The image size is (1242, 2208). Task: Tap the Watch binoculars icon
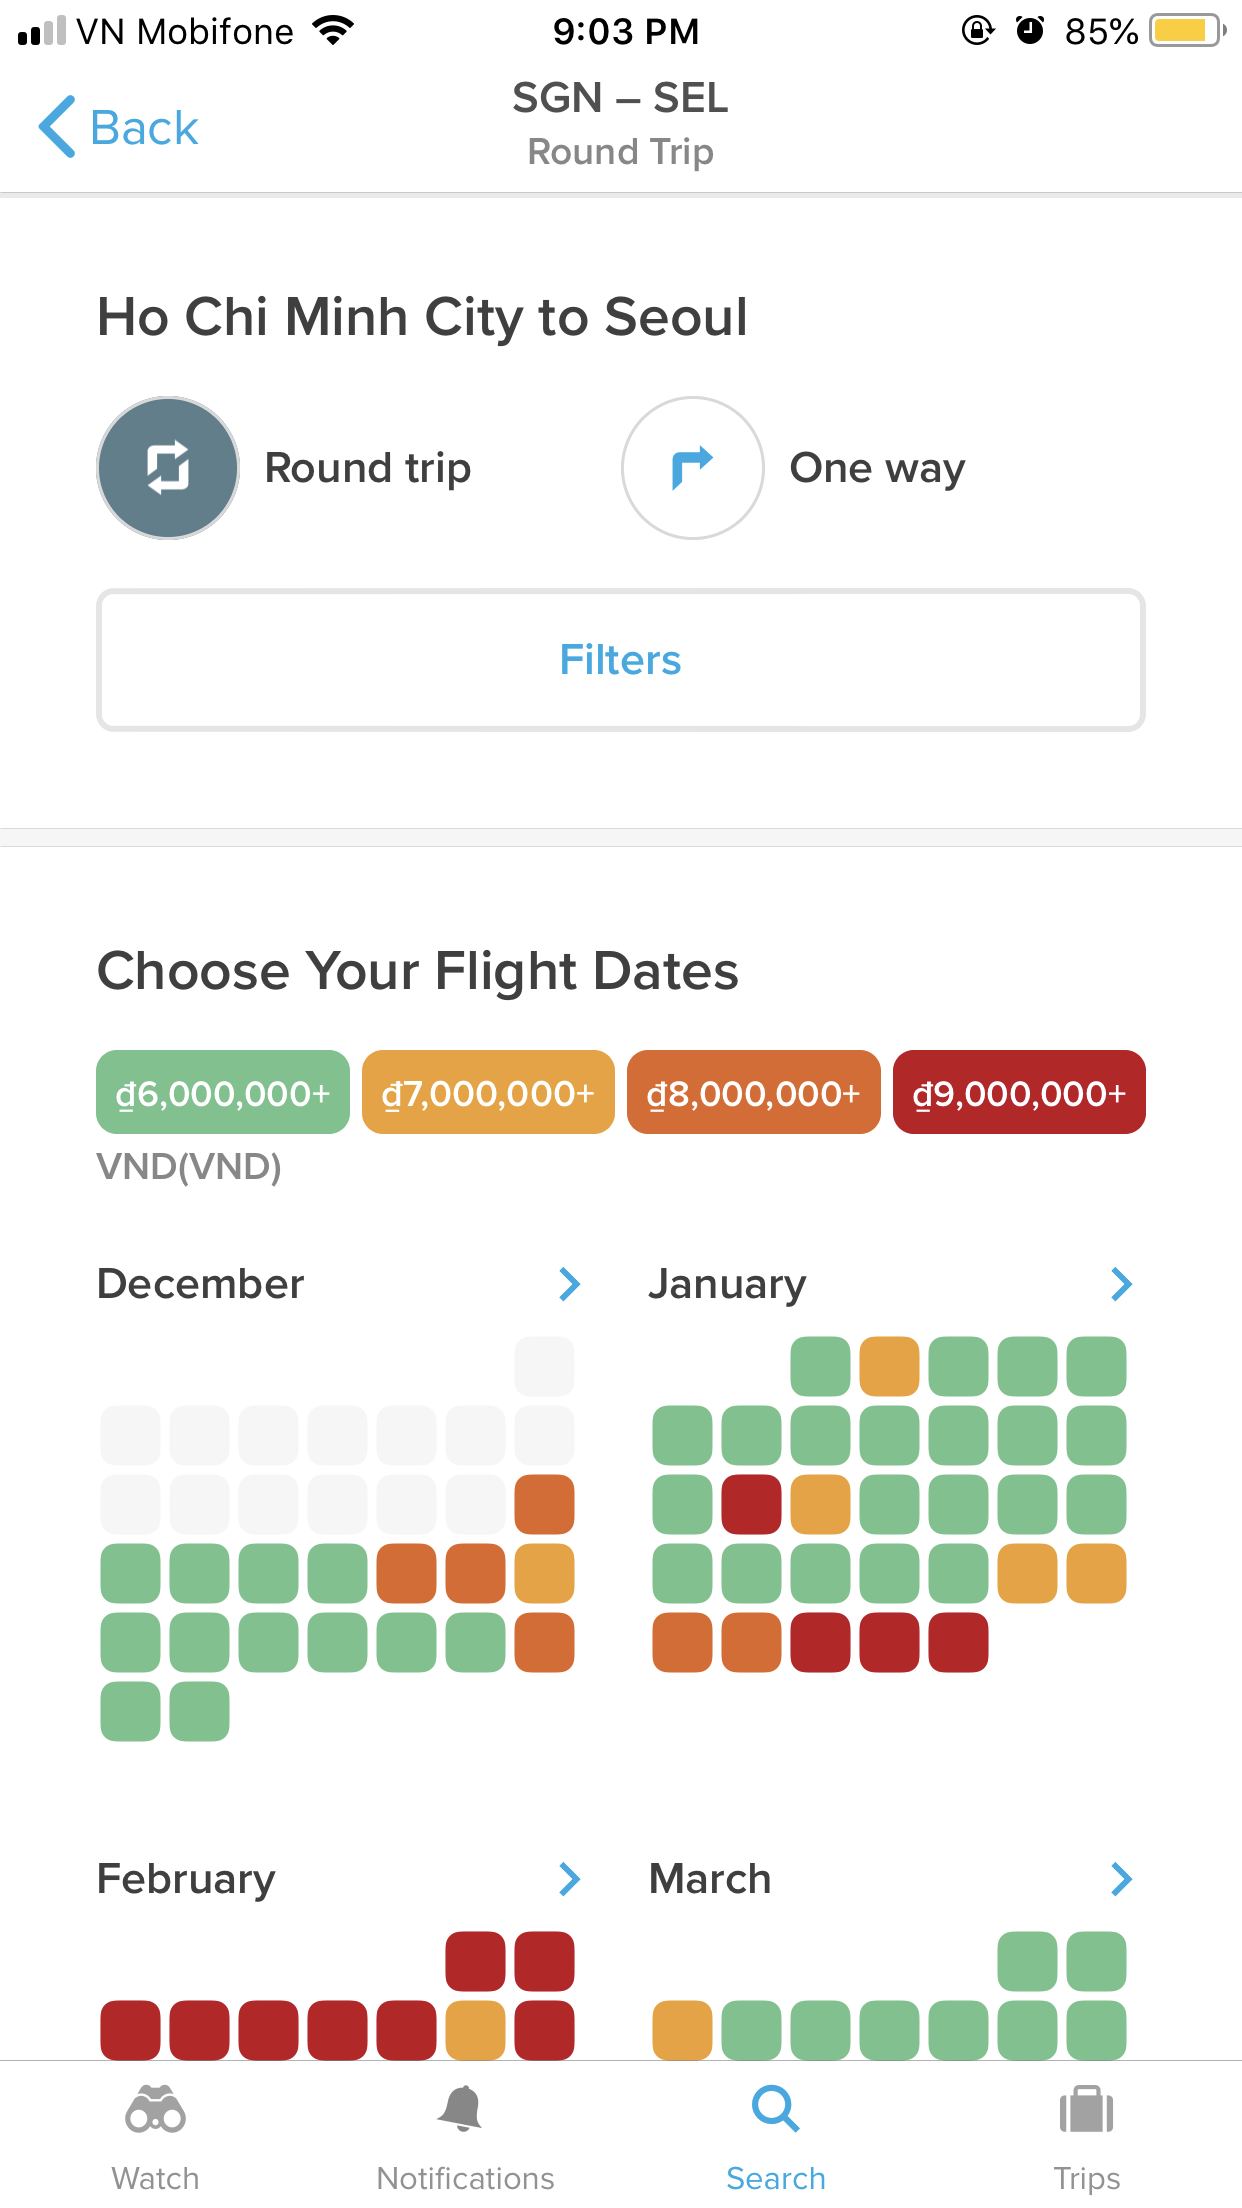click(x=155, y=2110)
